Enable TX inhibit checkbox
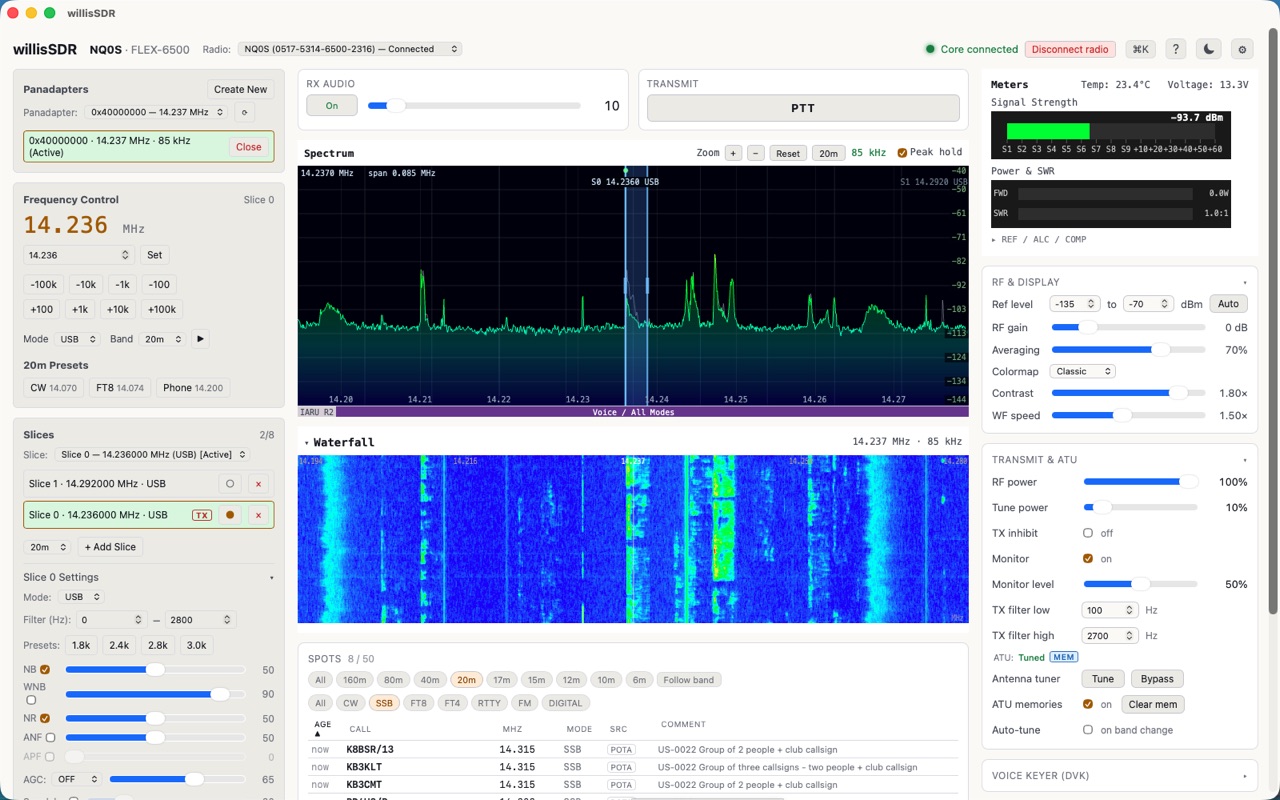The height and width of the screenshot is (800, 1280). 1088,533
